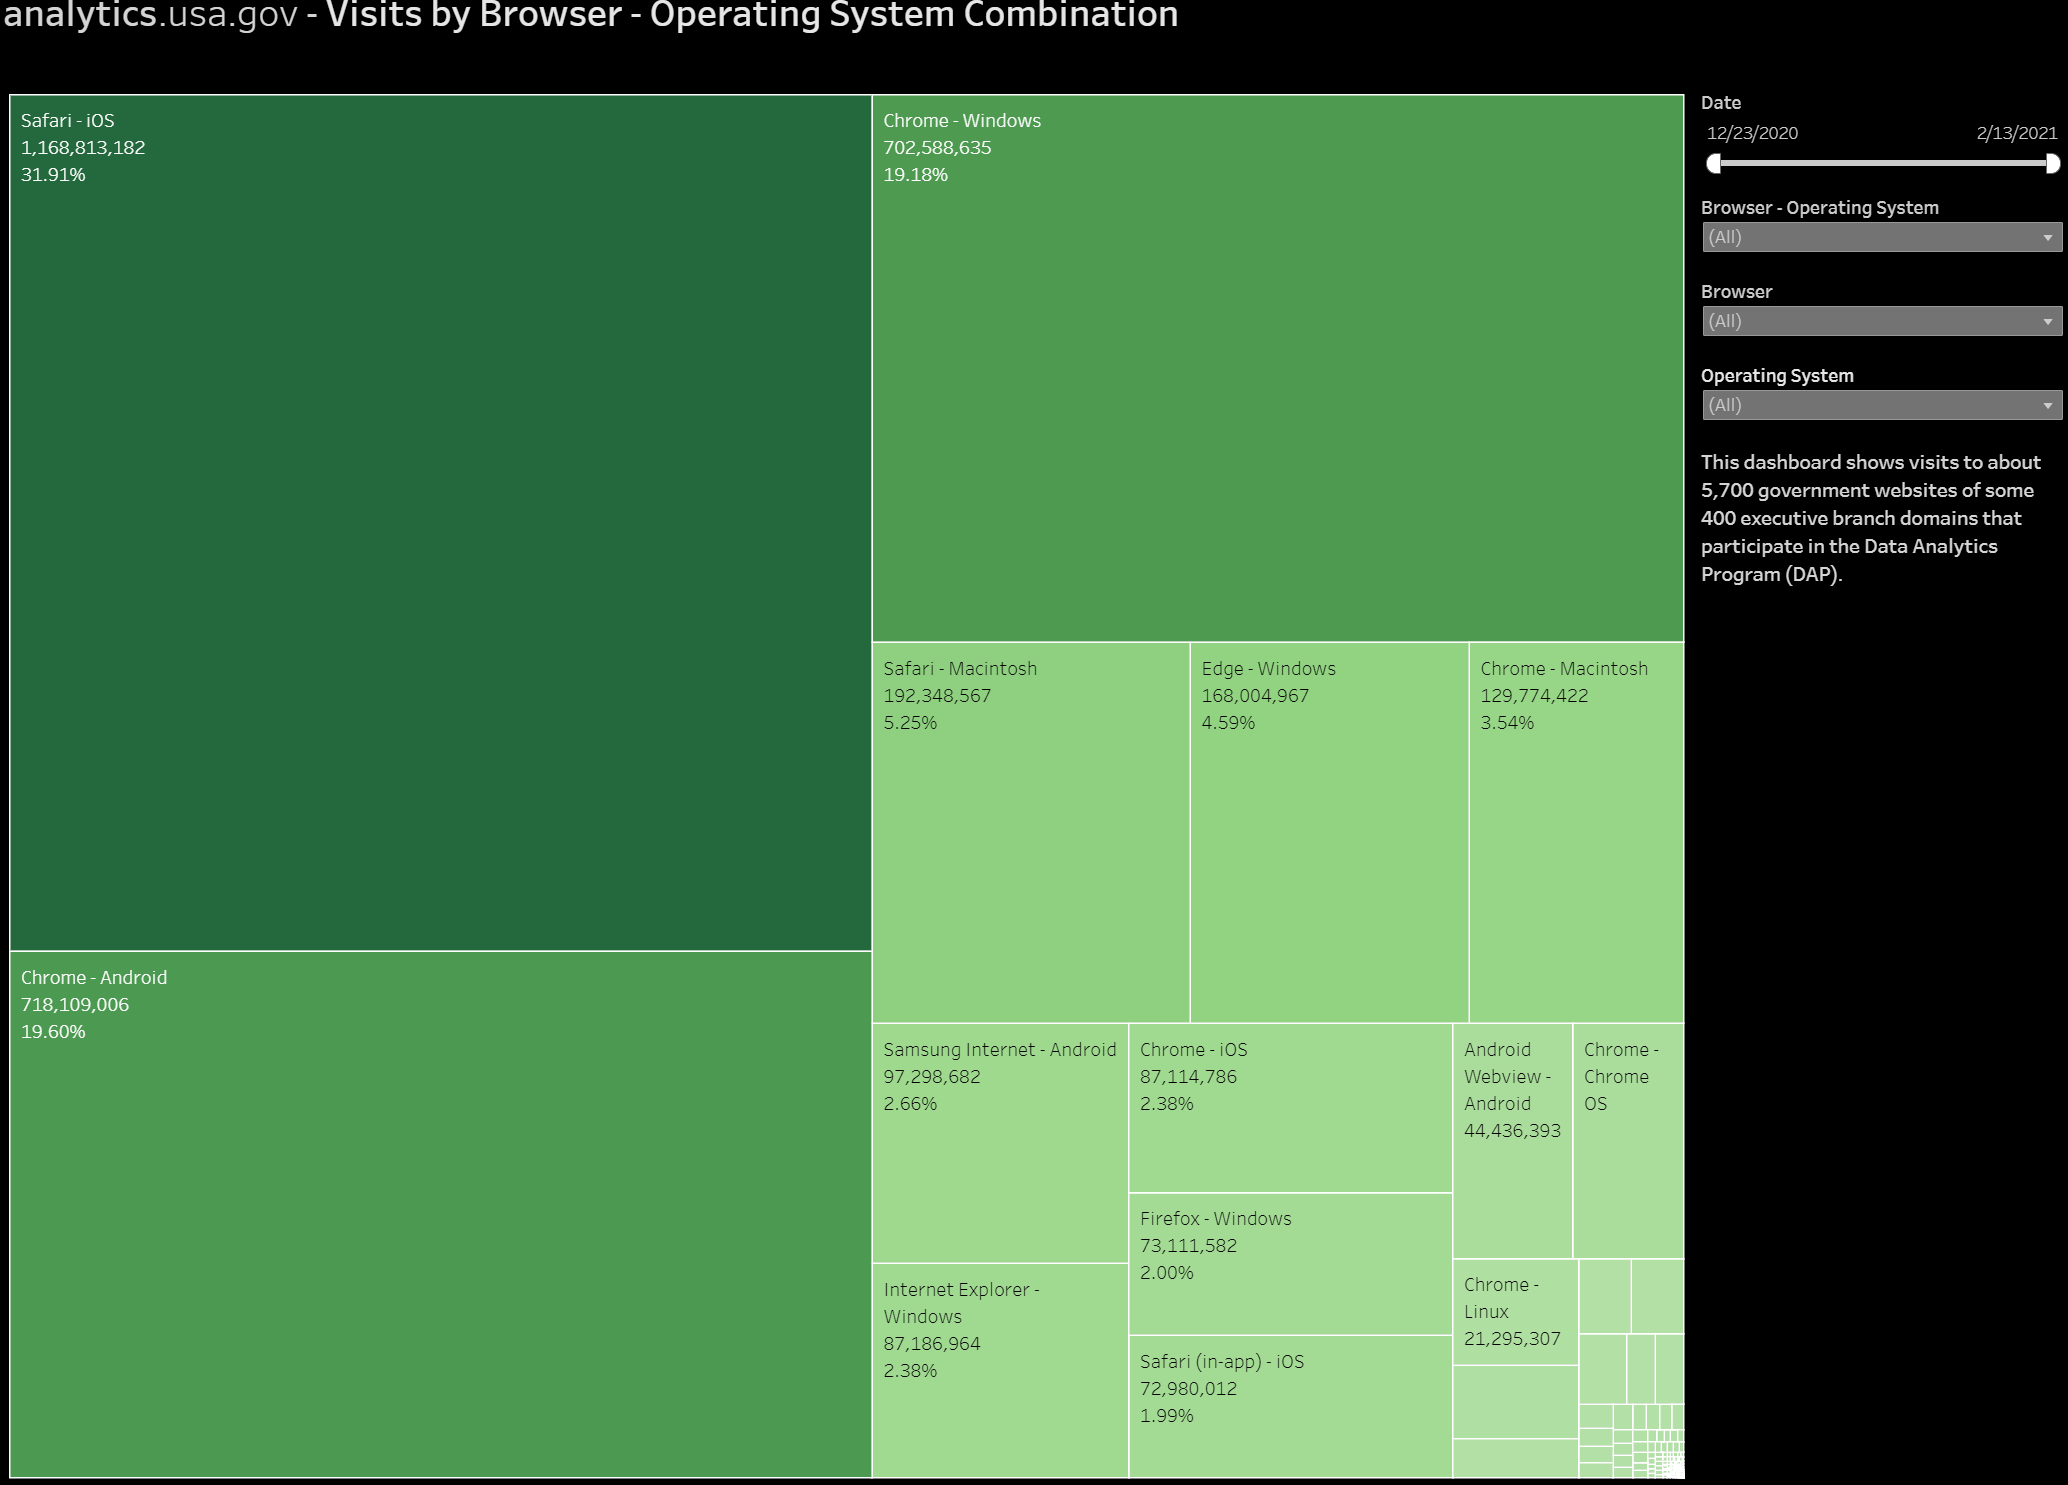Select the Chrome - Macintosh tile
The image size is (2068, 1485).
[x=1576, y=832]
